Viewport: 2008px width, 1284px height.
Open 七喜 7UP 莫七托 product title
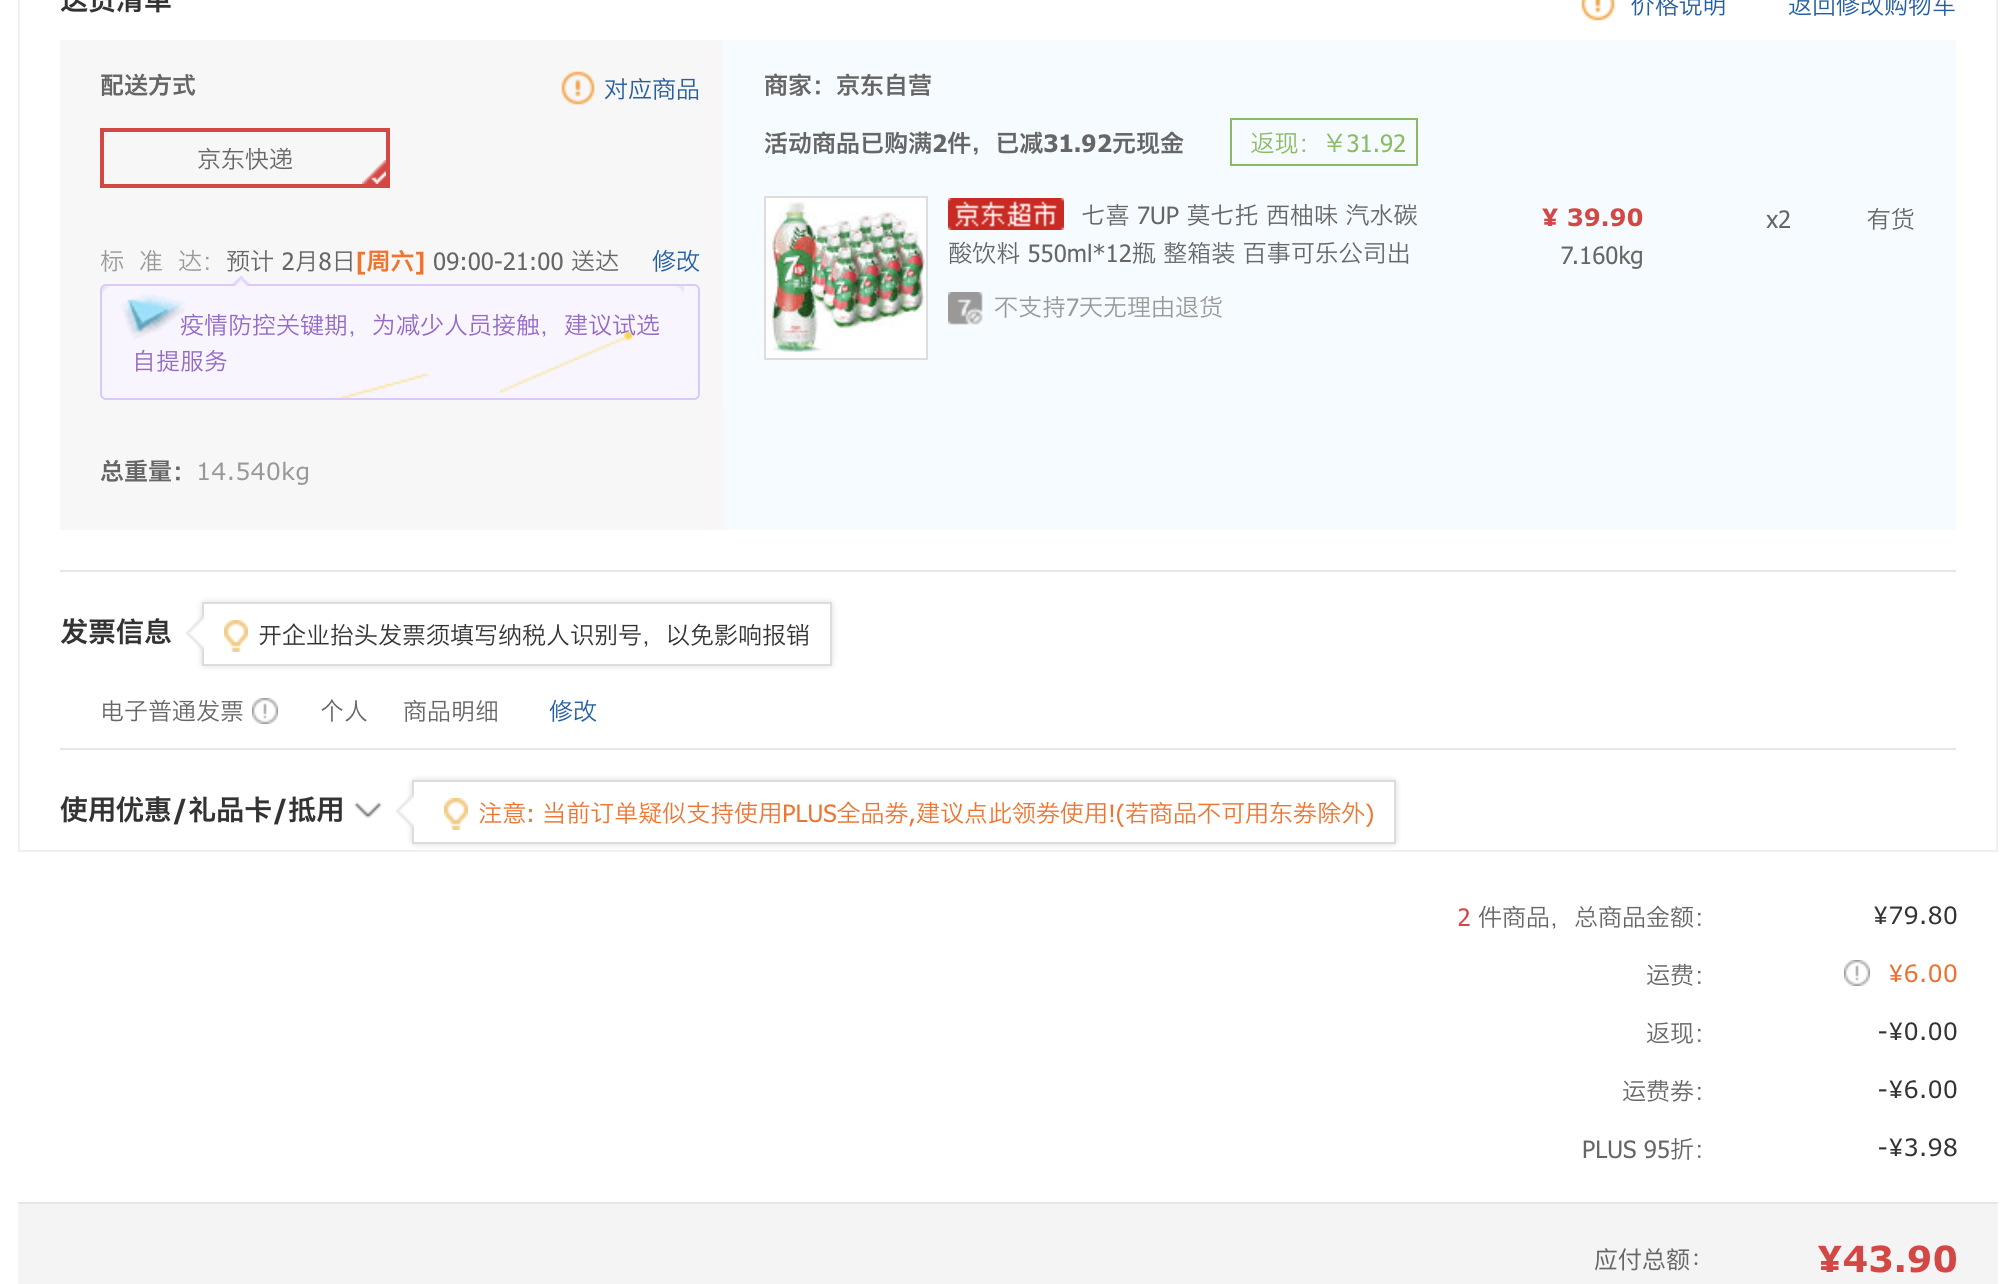1183,234
